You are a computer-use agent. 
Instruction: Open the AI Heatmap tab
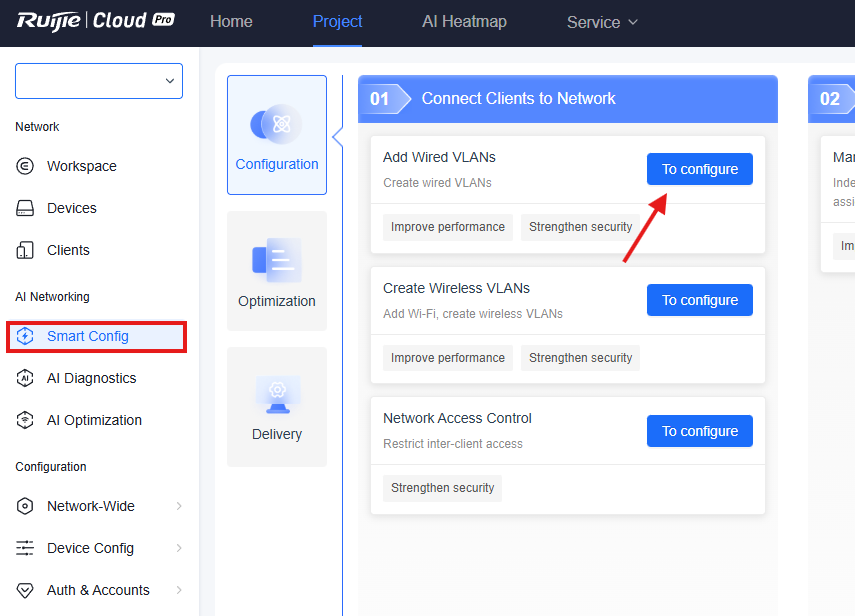pyautogui.click(x=464, y=22)
